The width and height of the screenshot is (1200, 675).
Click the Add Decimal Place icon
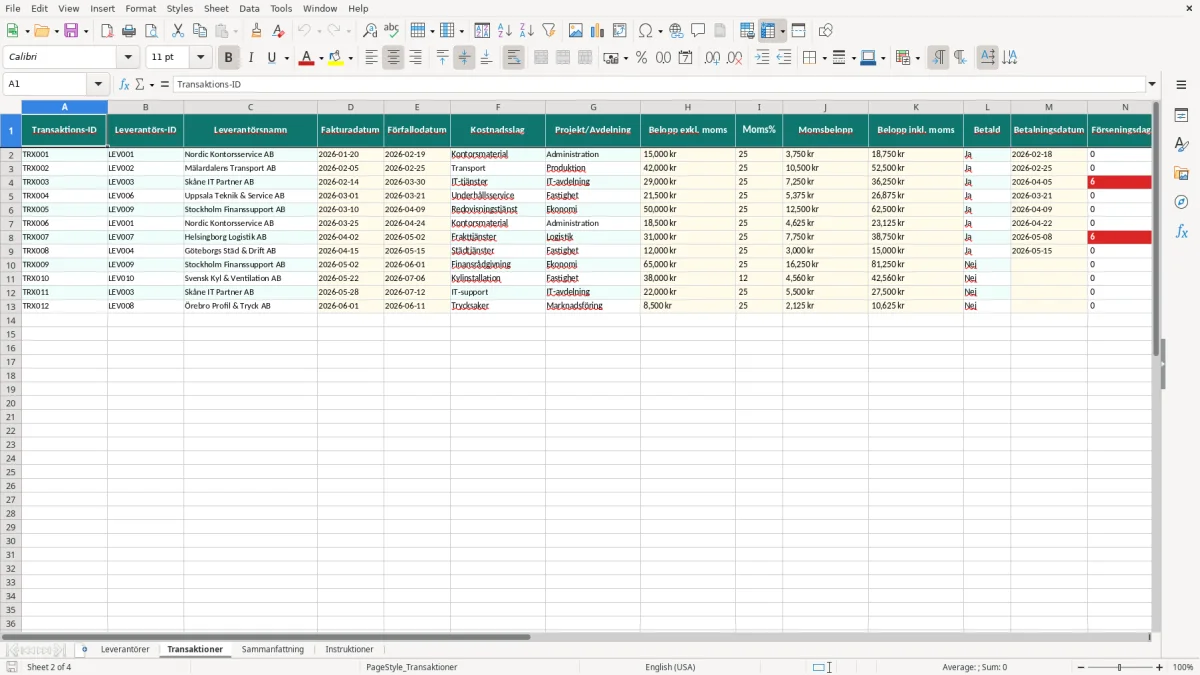click(712, 58)
